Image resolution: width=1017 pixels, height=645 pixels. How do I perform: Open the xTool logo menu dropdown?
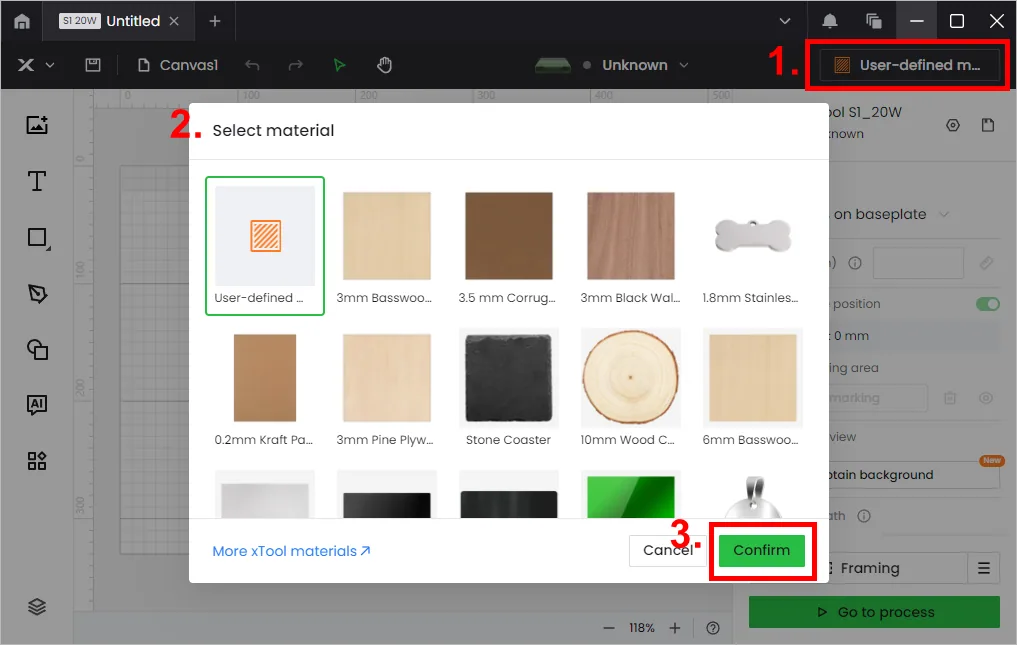(x=36, y=65)
